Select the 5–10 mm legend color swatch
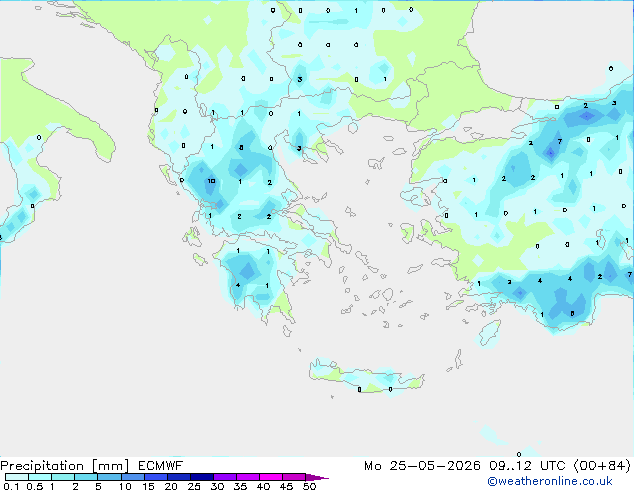Viewport: 634px width, 490px height. pyautogui.click(x=109, y=477)
